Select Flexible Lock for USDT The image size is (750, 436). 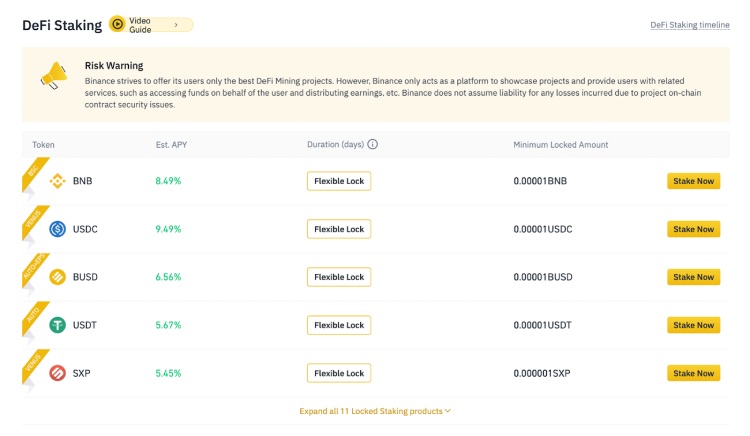(x=339, y=325)
